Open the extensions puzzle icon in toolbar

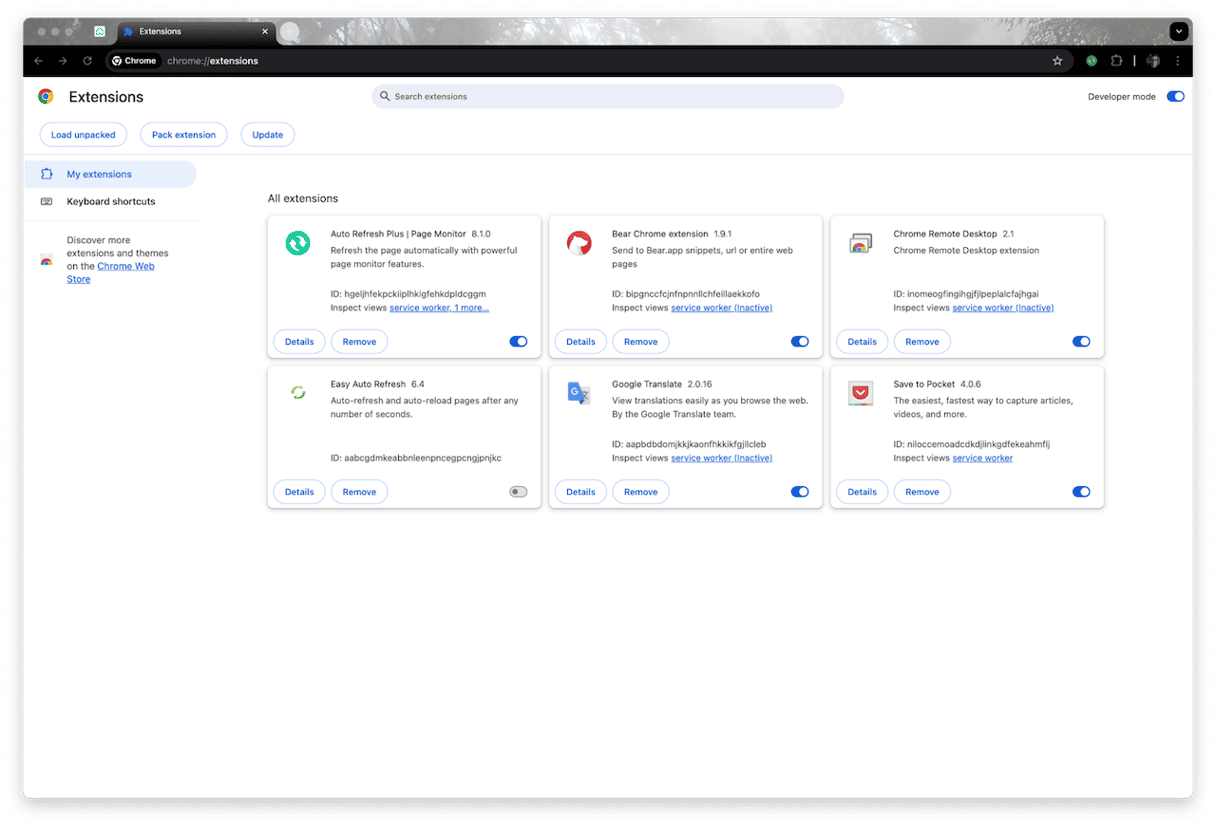[1117, 61]
